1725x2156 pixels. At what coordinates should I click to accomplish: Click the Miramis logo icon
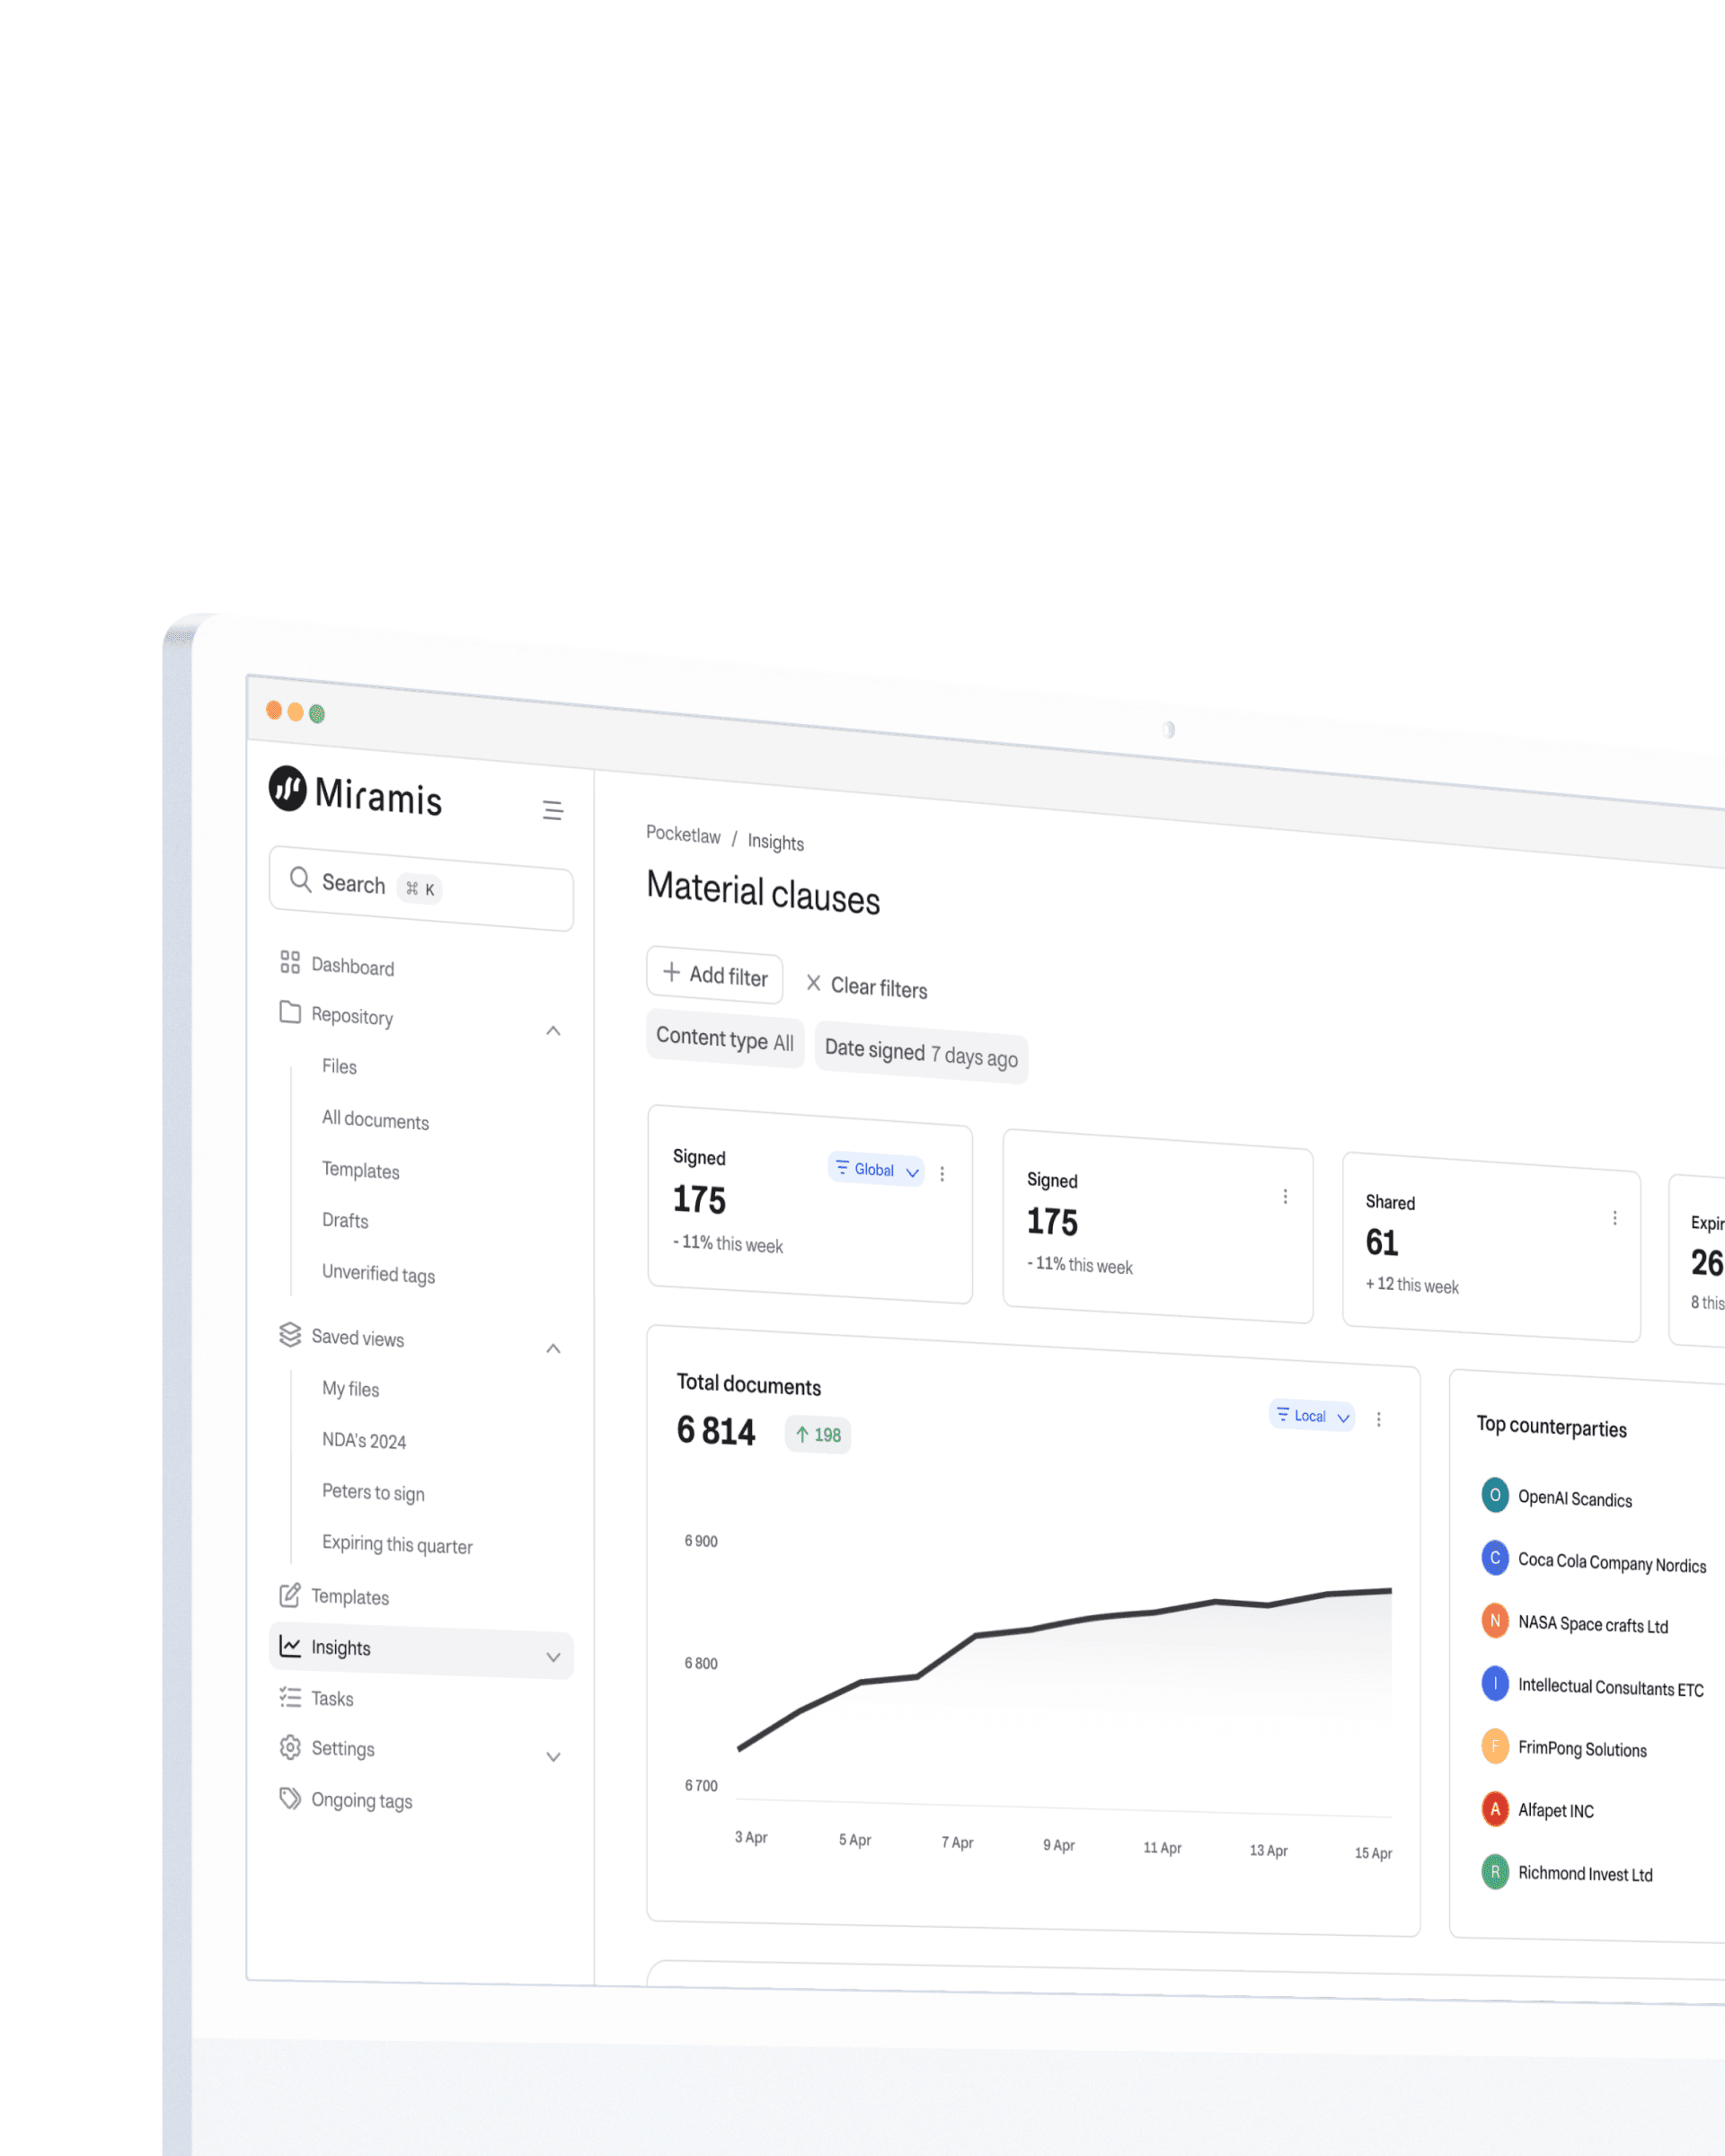[x=287, y=789]
